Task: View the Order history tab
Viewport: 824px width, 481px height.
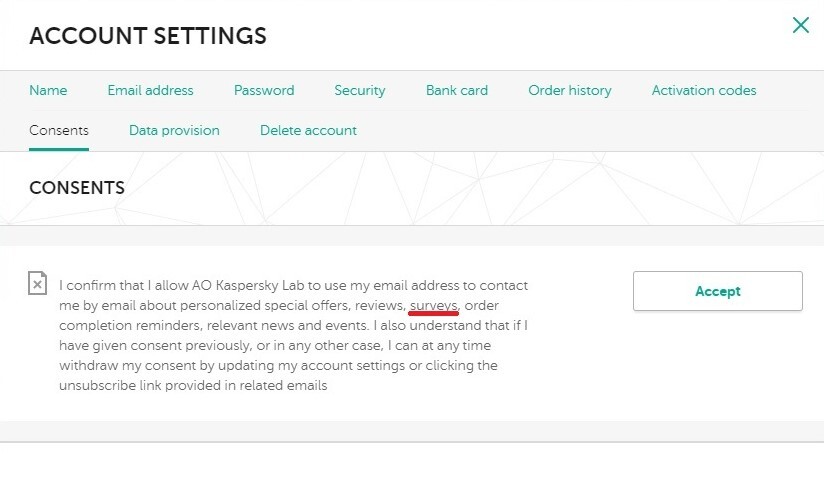Action: point(570,90)
